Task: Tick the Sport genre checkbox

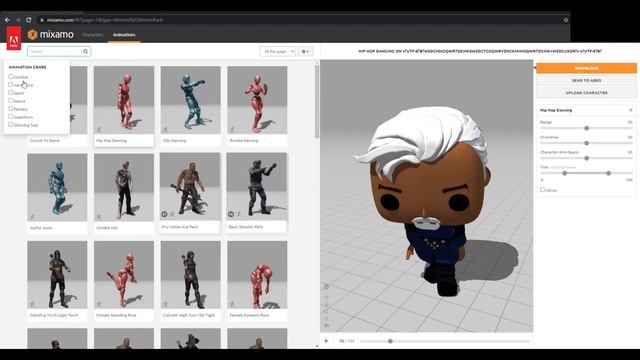Action: point(11,92)
